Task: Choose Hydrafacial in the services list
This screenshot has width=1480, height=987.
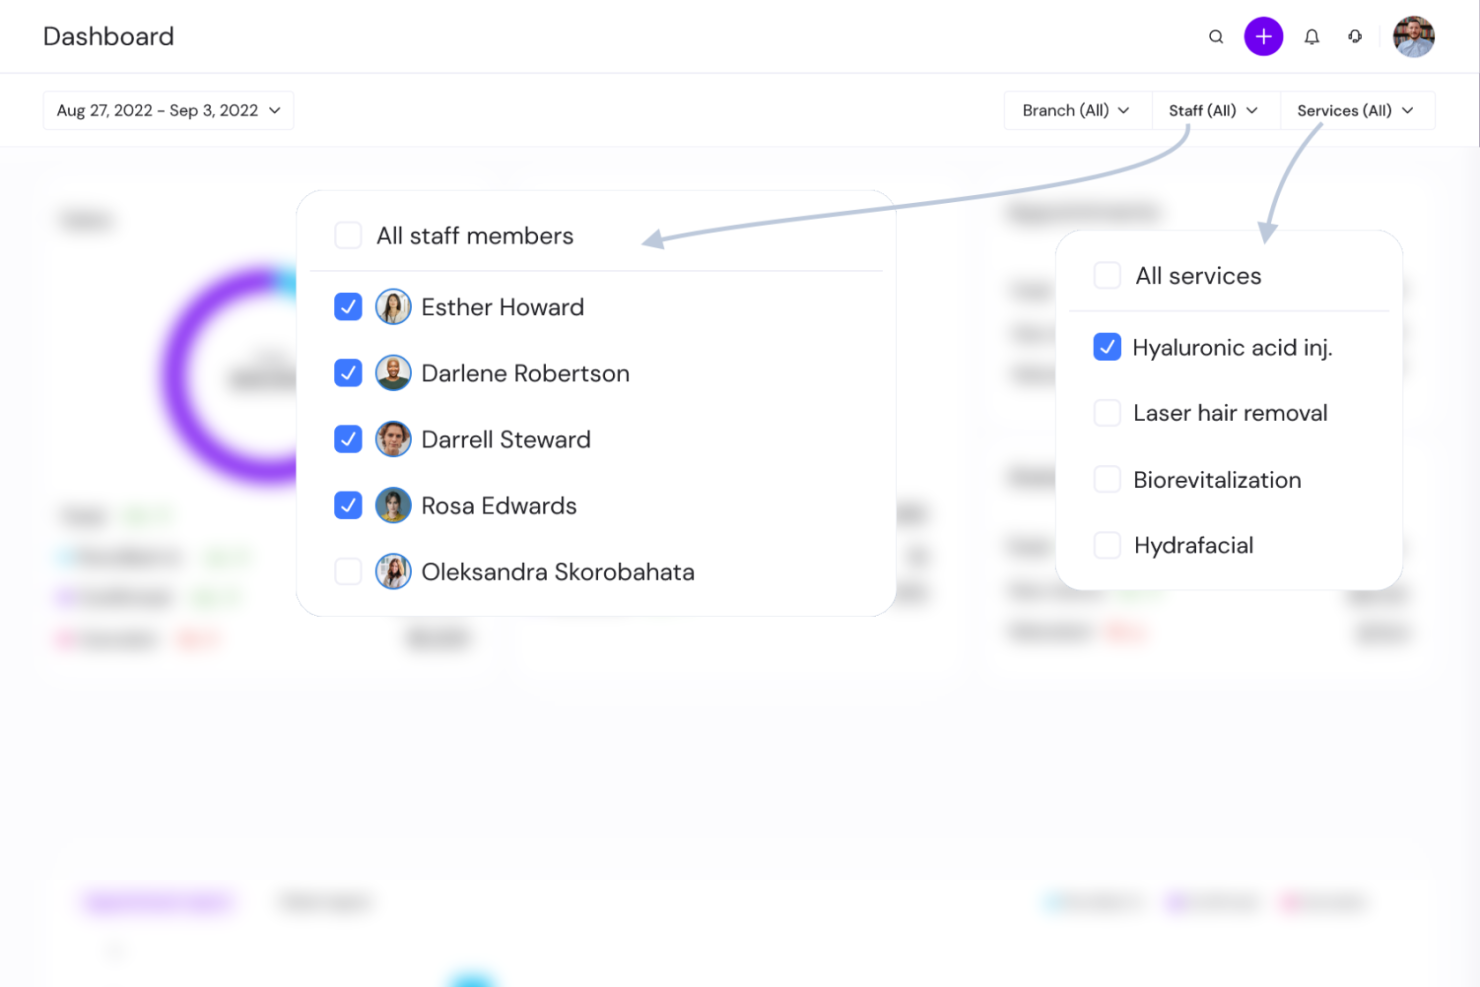Action: 1107,545
